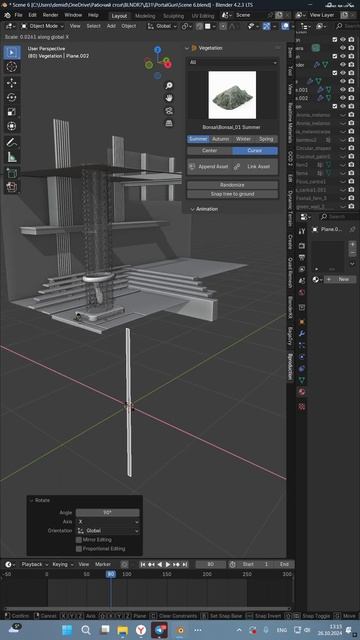The image size is (360, 640).
Task: Choose Cursor placement option
Action: click(255, 151)
